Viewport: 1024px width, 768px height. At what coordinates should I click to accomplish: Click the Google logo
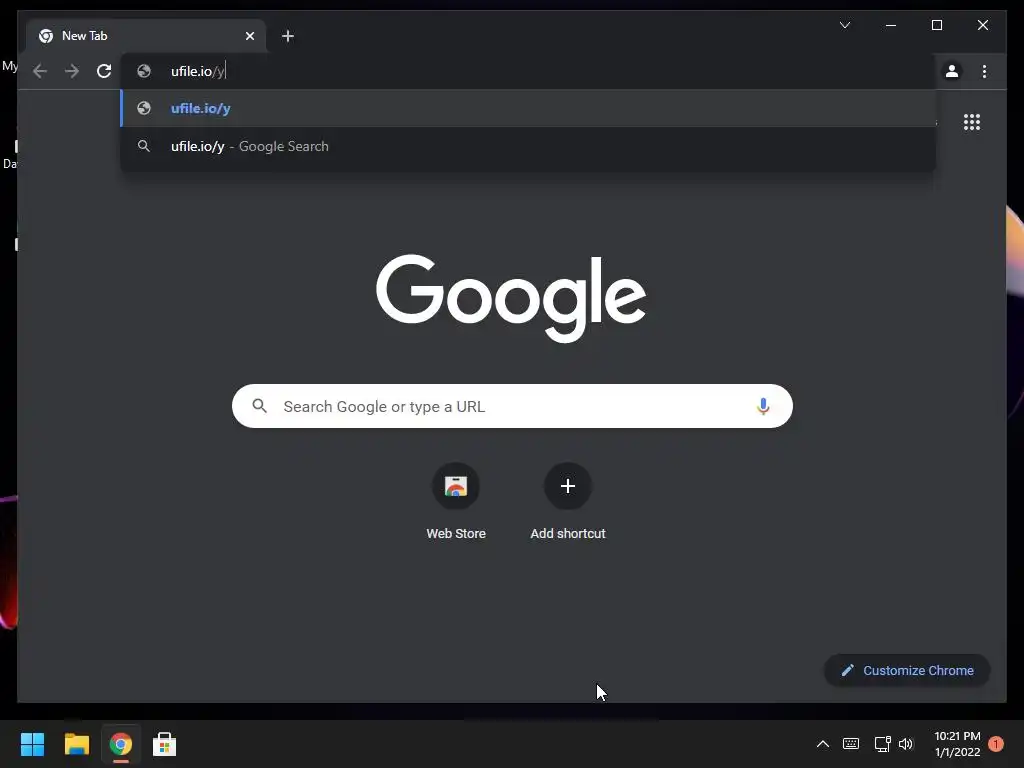[511, 298]
